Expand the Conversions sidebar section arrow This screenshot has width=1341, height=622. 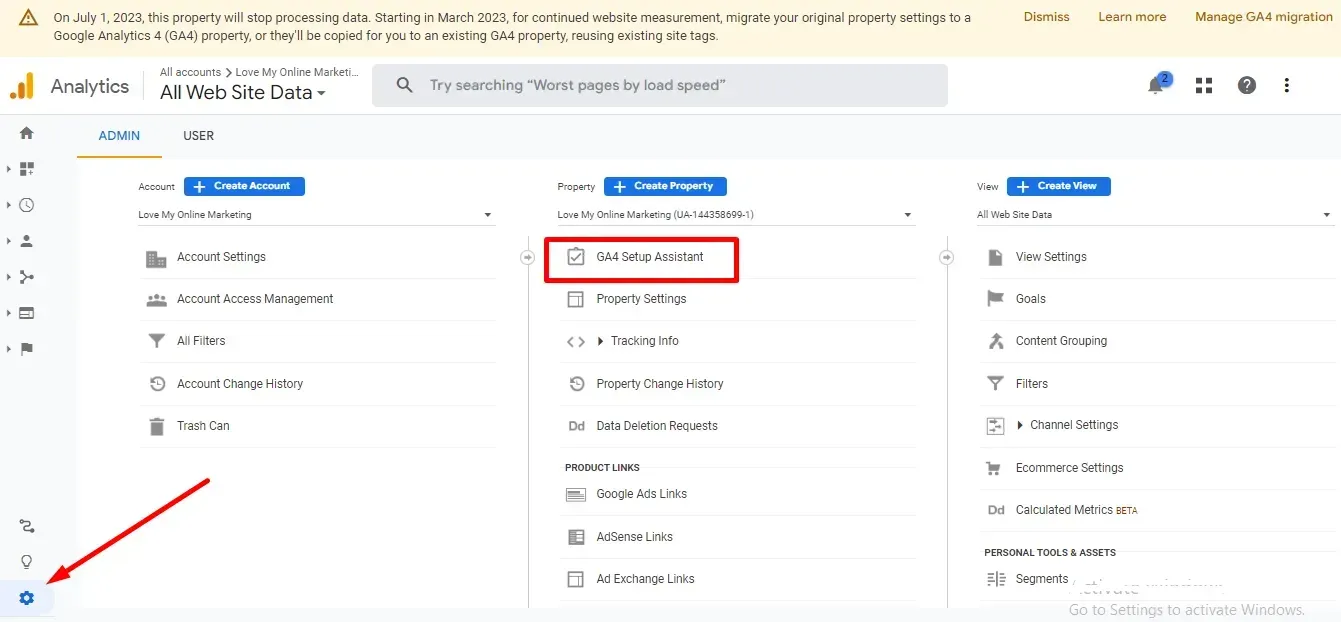pyautogui.click(x=8, y=349)
